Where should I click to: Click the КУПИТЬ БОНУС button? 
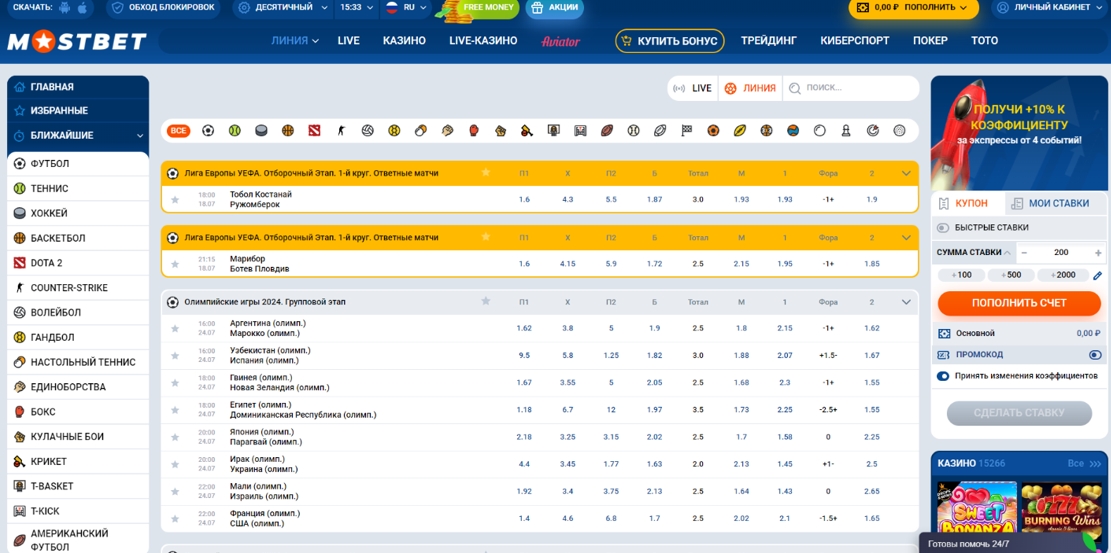pos(670,41)
